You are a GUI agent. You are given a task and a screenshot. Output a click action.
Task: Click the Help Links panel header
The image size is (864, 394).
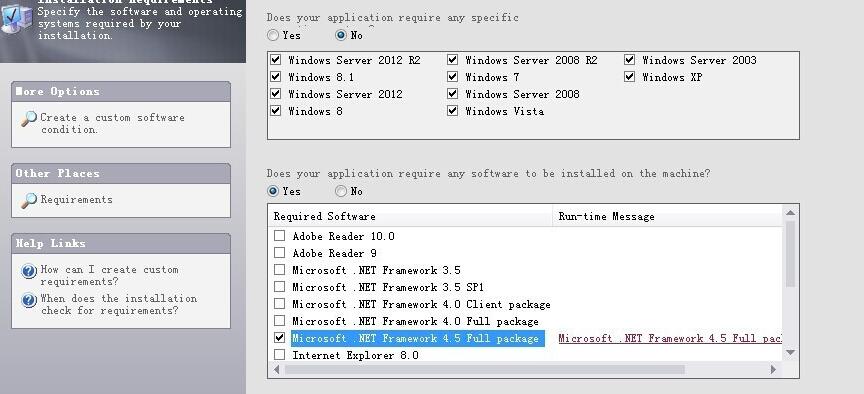click(121, 244)
